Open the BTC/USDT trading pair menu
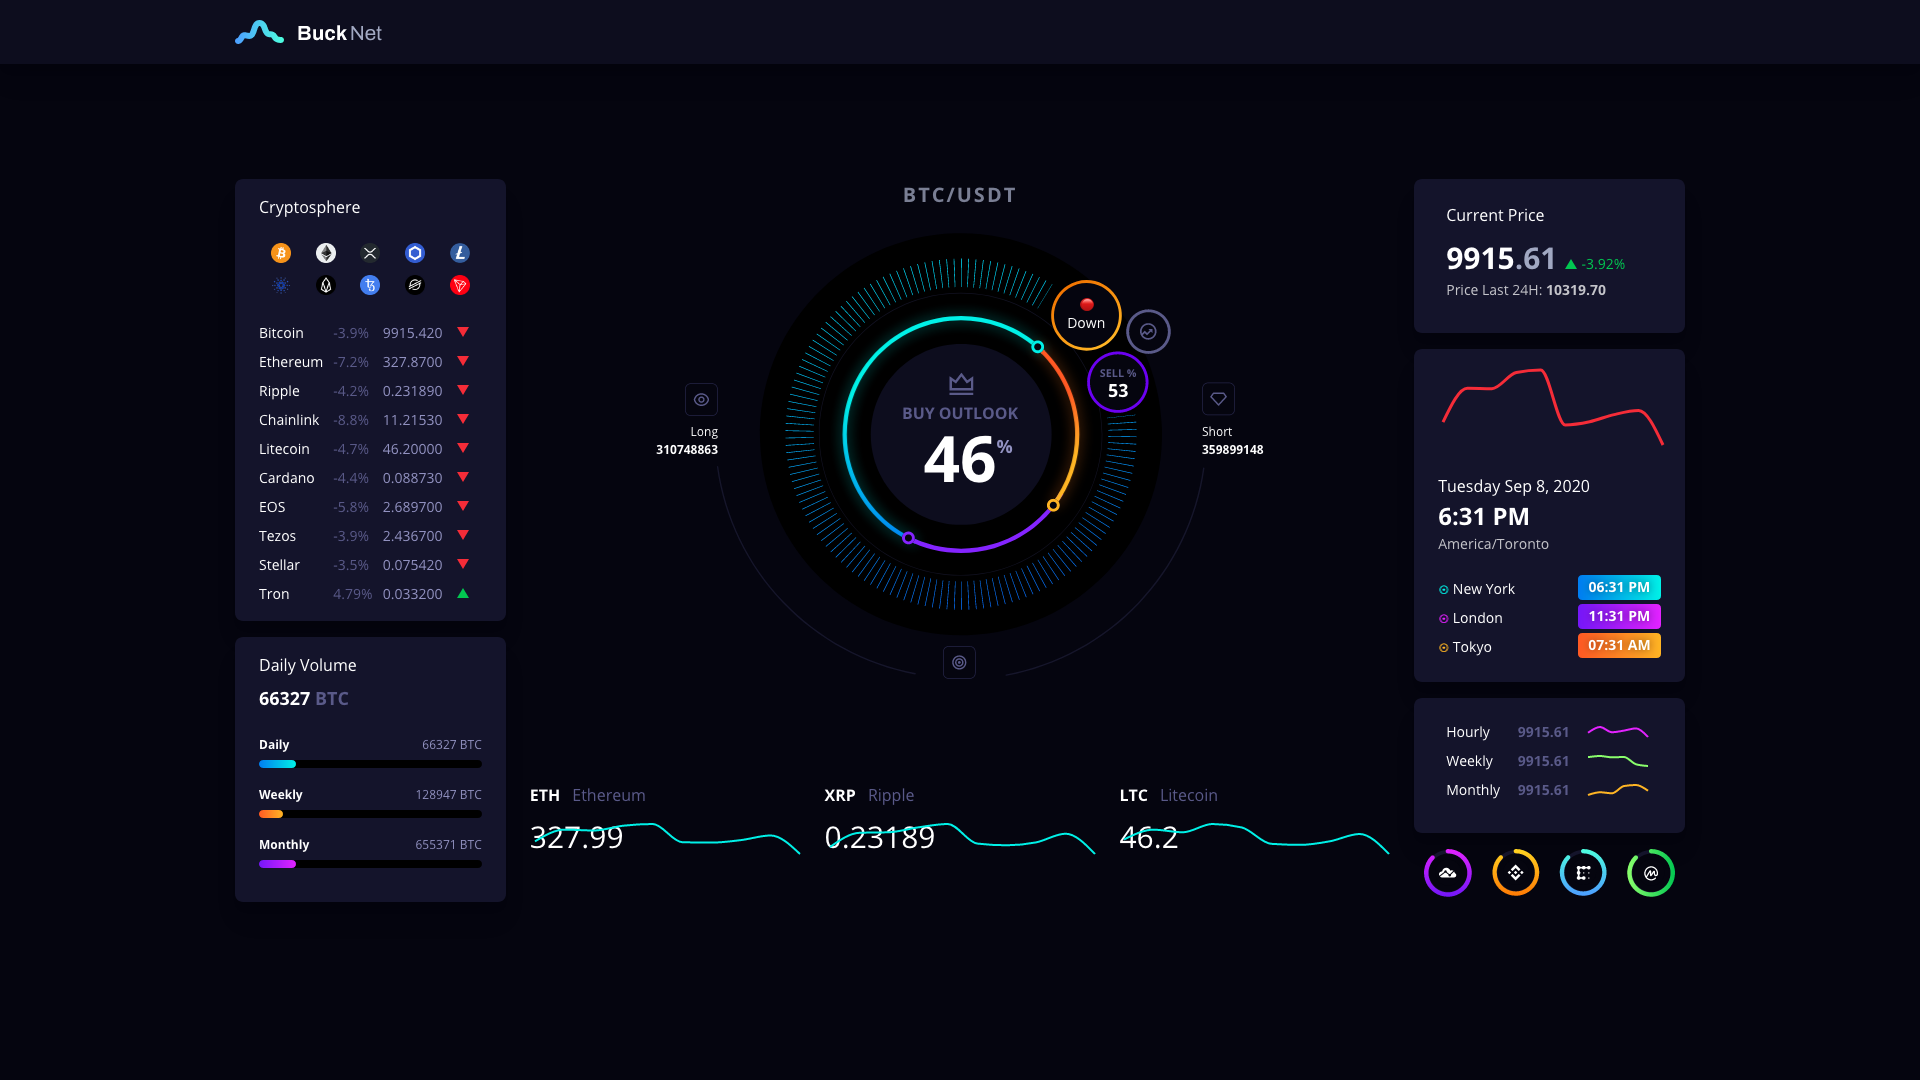This screenshot has height=1080, width=1920. tap(959, 194)
